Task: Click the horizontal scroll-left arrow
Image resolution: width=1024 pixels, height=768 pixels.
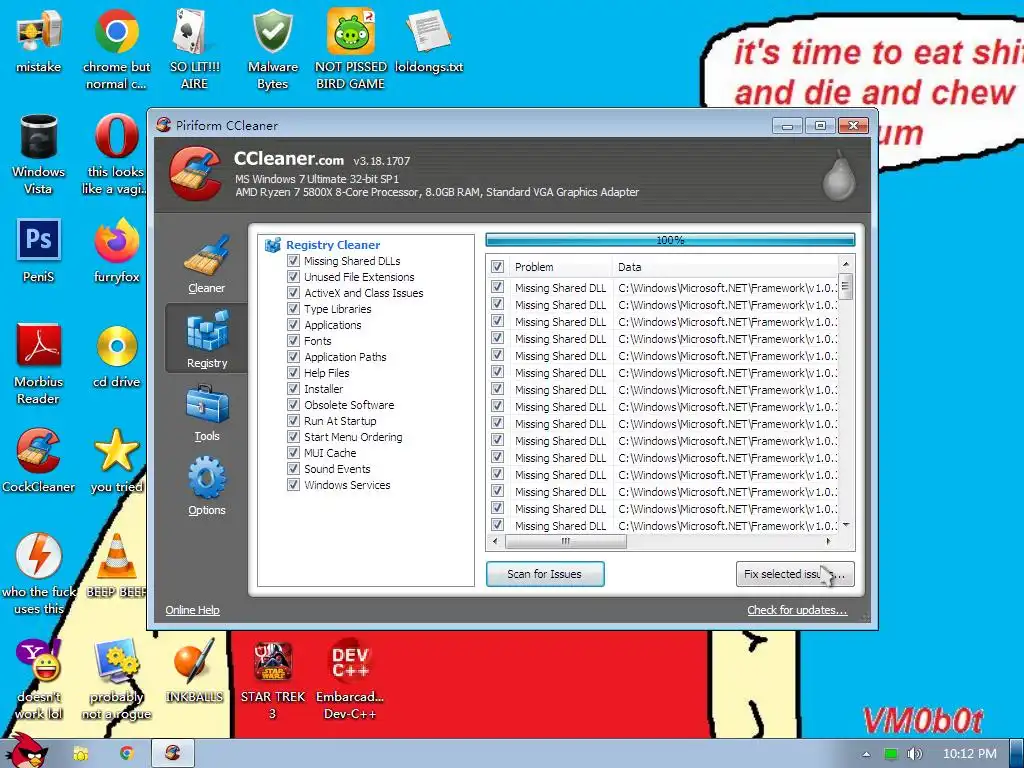Action: click(x=495, y=541)
